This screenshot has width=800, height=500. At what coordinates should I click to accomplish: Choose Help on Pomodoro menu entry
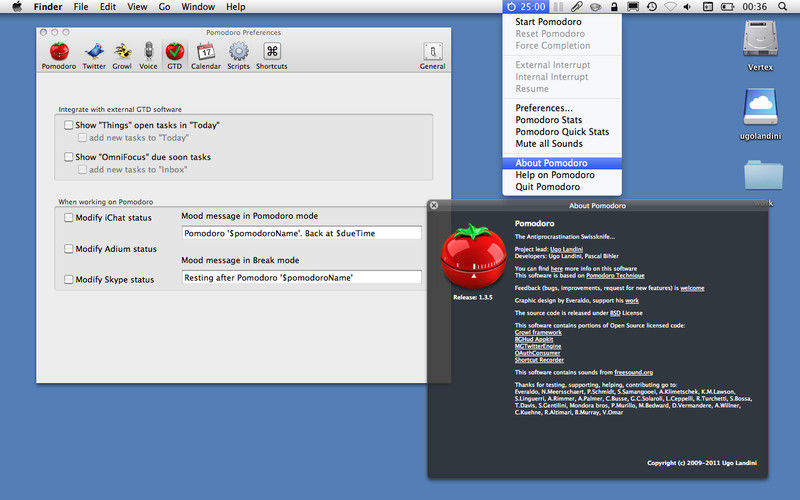(x=562, y=175)
